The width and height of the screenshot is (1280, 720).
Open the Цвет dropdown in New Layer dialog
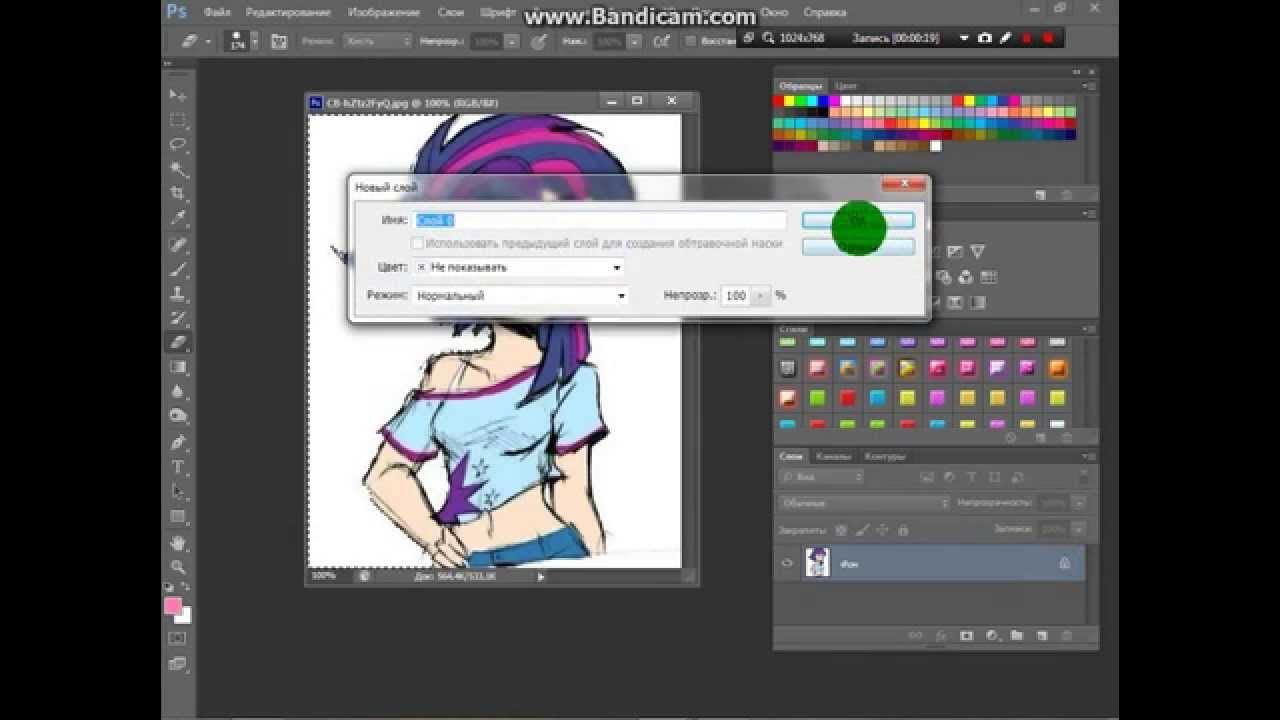[519, 267]
